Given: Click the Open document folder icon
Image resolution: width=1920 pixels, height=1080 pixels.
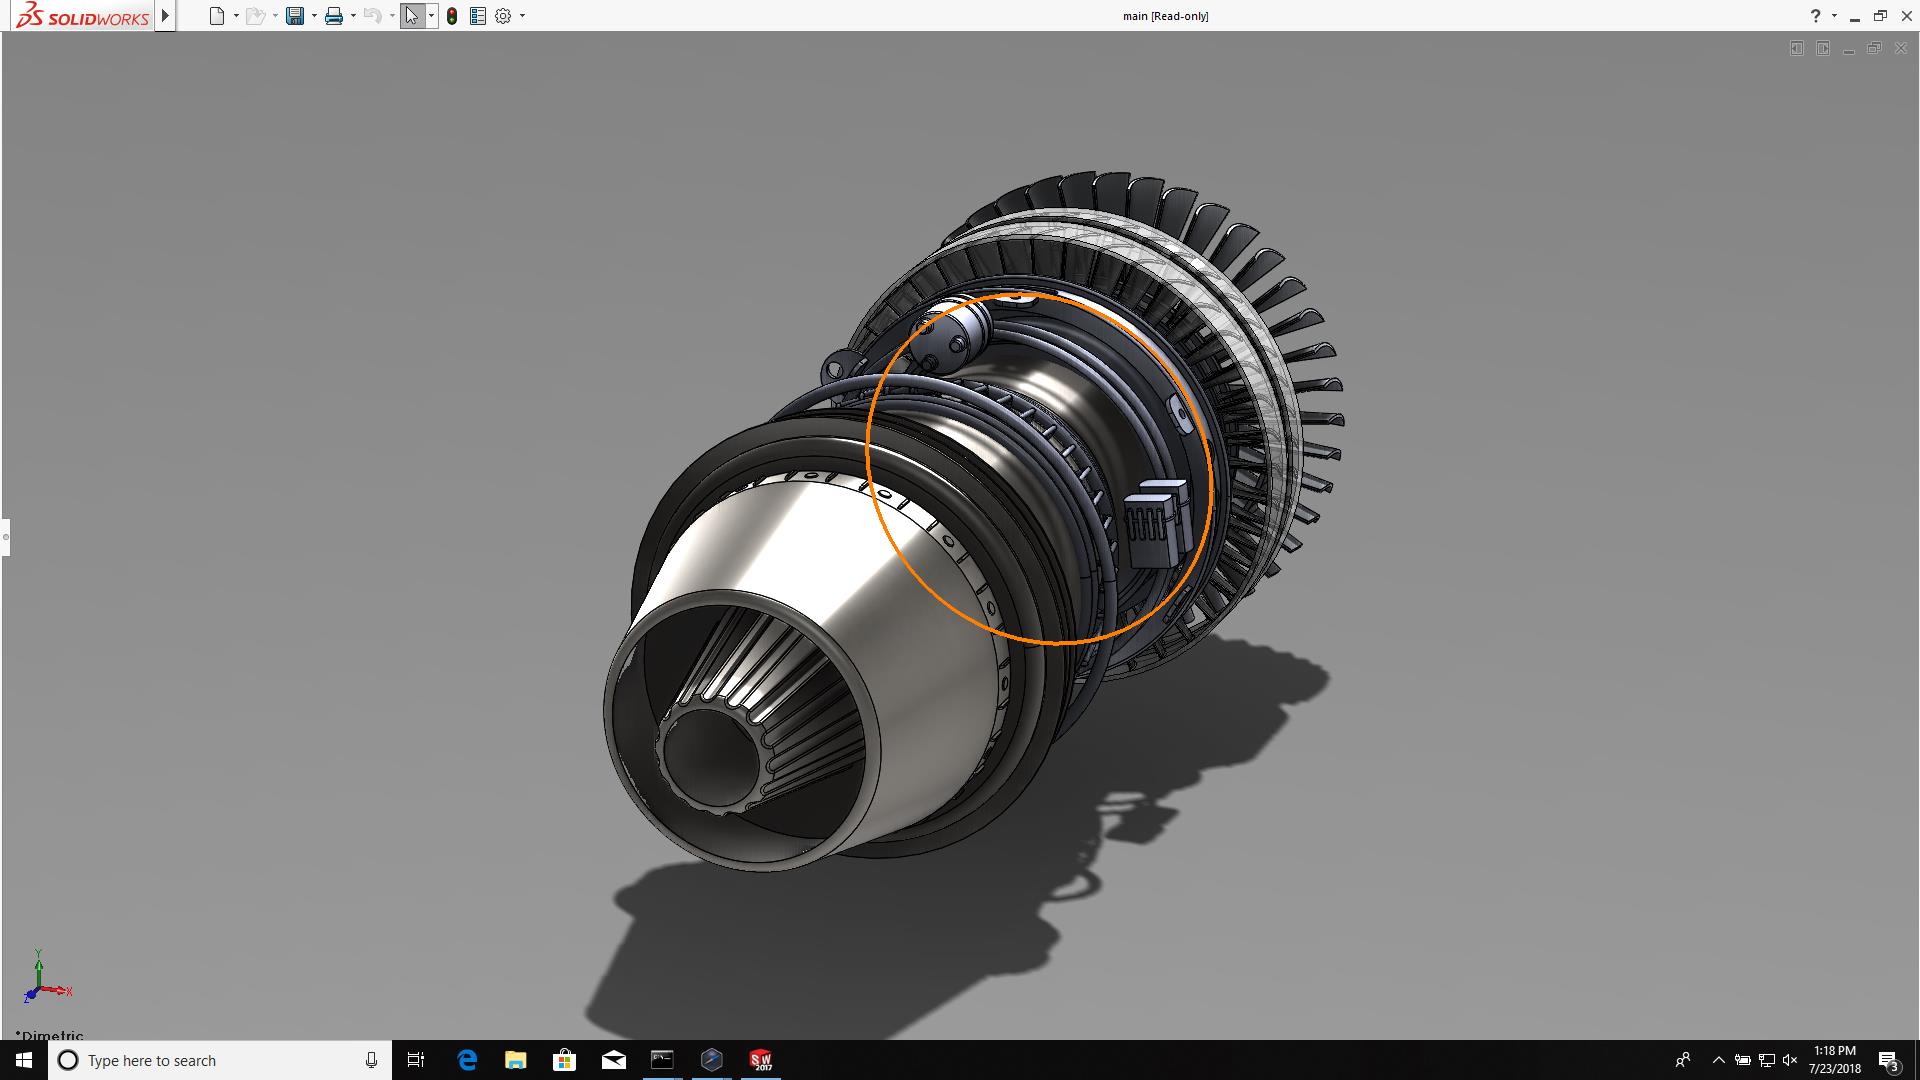Looking at the screenshot, I should click(255, 16).
